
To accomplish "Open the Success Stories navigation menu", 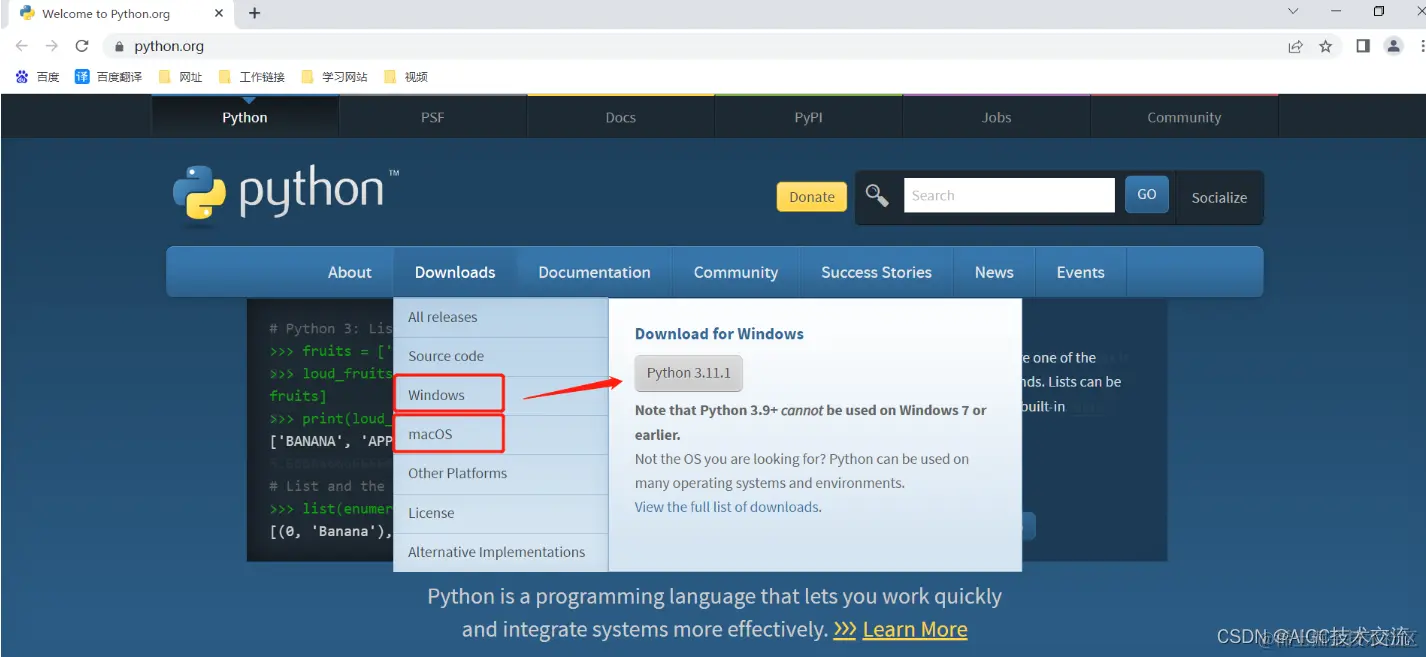I will click(x=876, y=272).
